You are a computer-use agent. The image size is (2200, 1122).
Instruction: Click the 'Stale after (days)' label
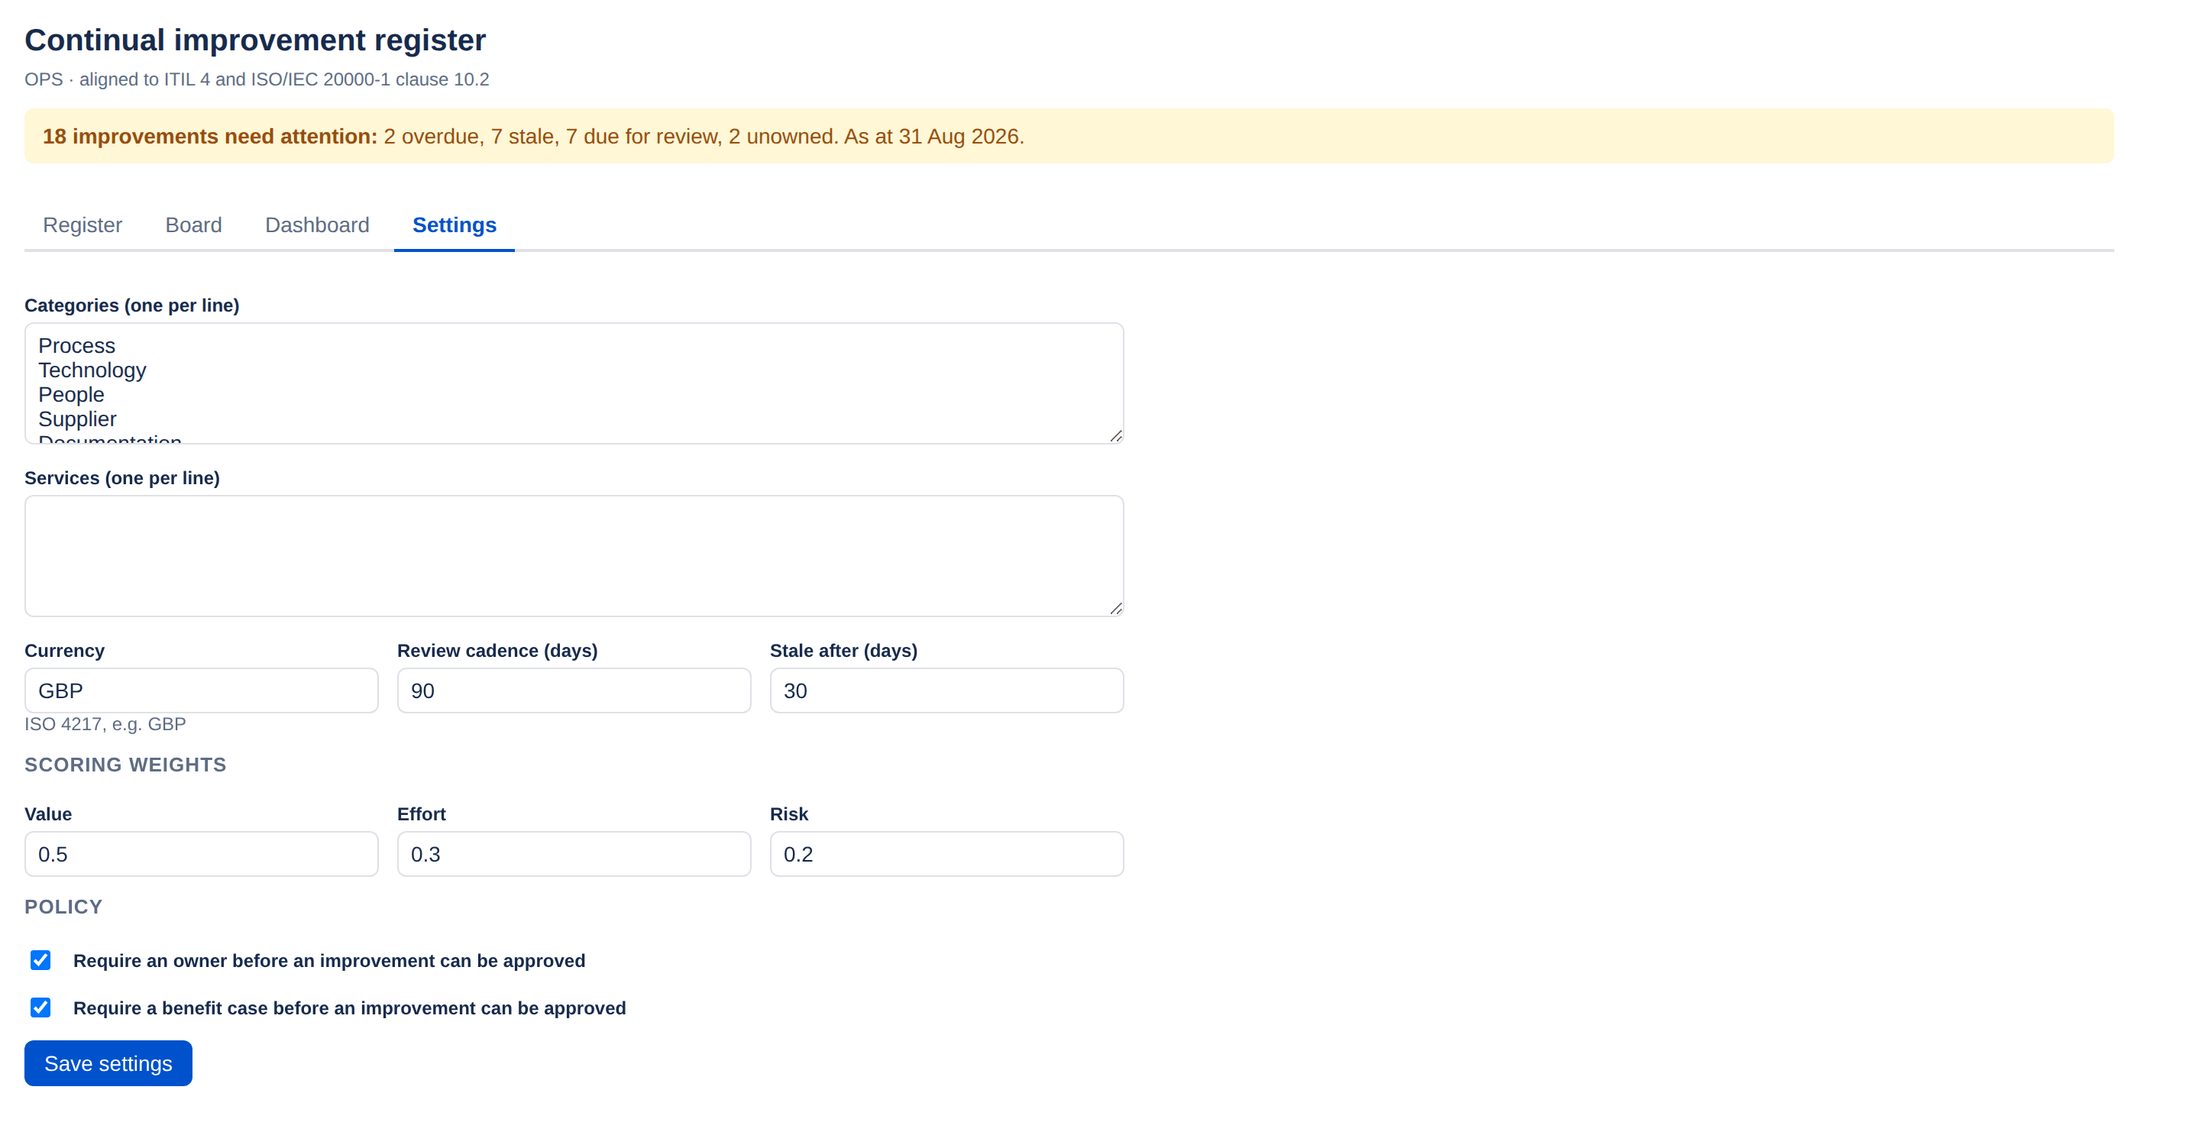click(x=843, y=651)
